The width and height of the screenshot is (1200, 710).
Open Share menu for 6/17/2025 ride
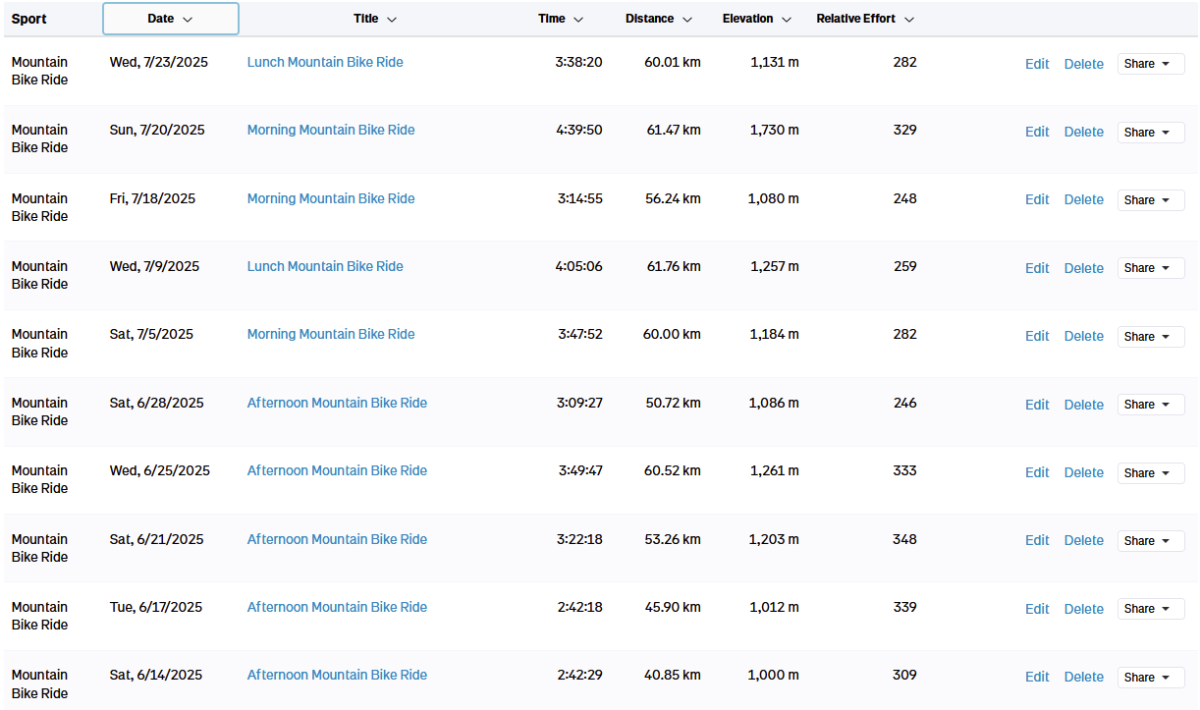click(x=1151, y=609)
